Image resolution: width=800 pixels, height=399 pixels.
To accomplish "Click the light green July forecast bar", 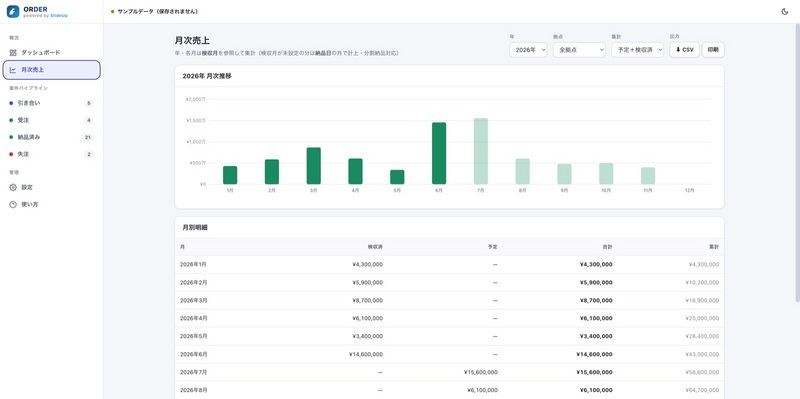I will pos(481,151).
